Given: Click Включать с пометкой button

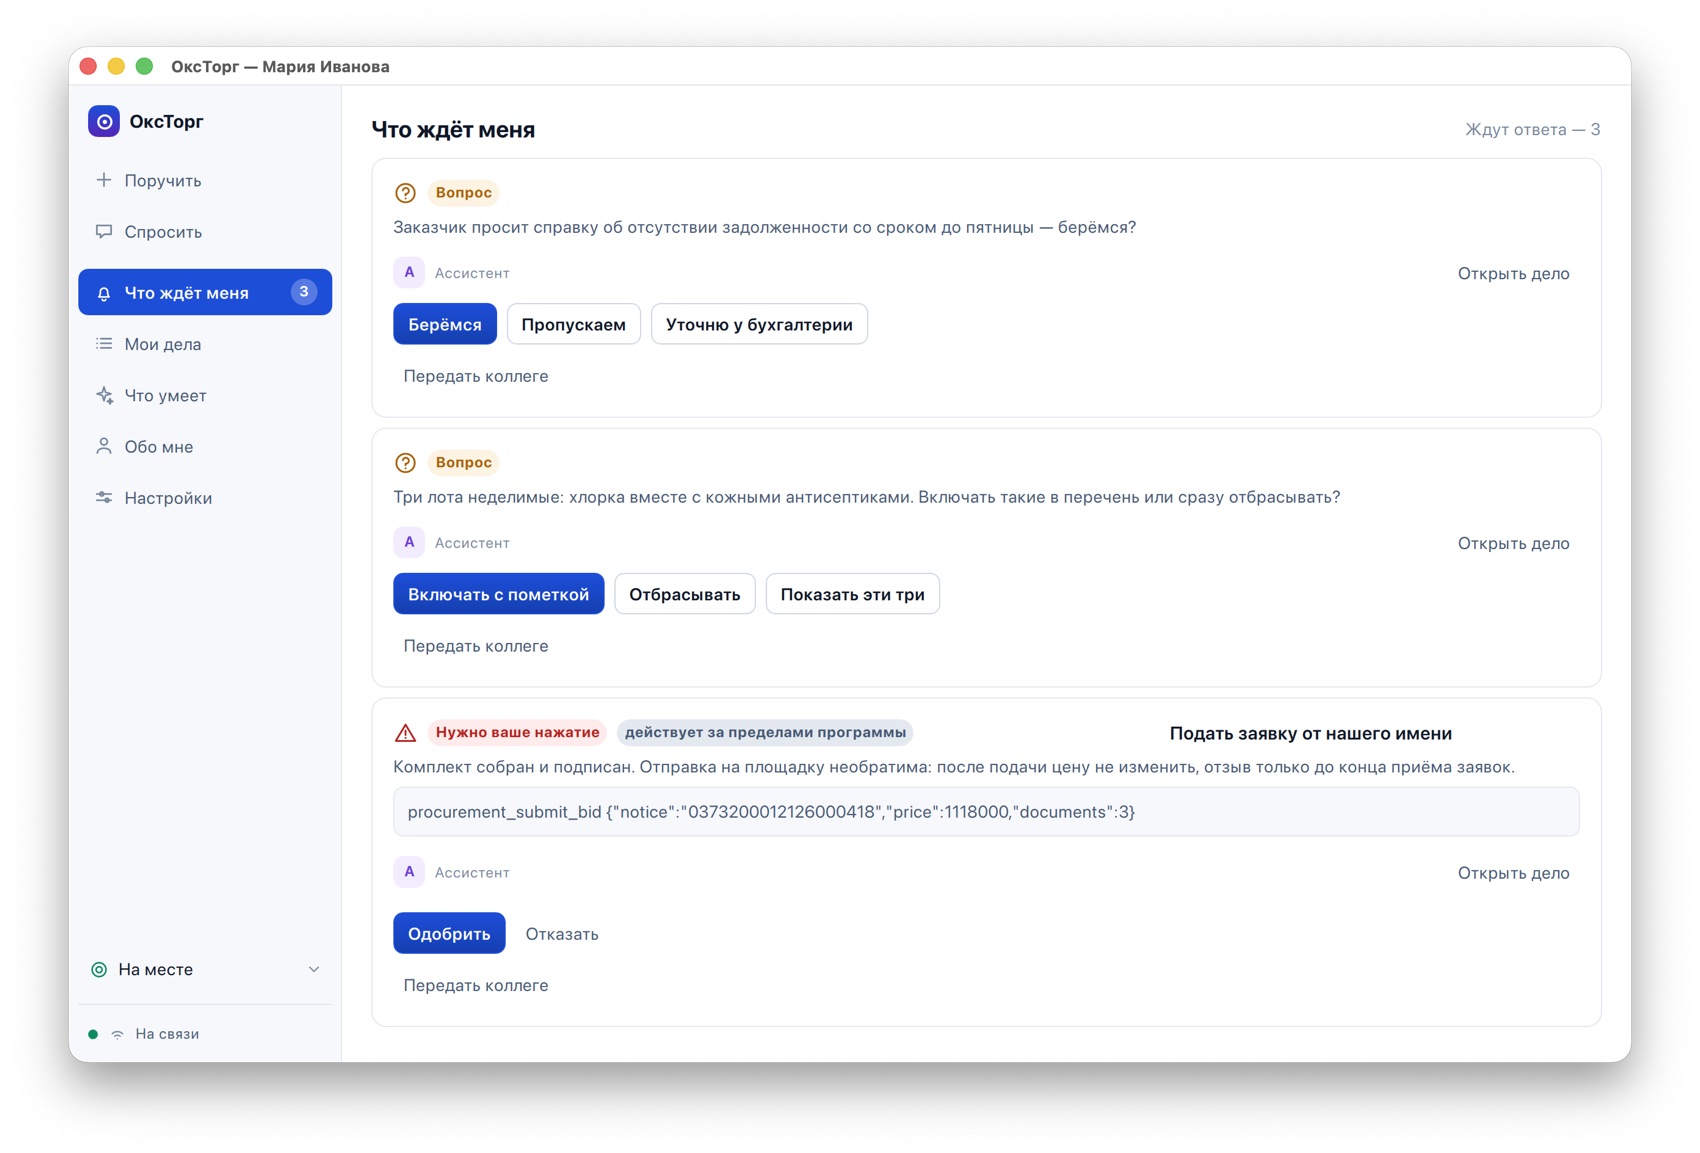Looking at the screenshot, I should click(x=498, y=594).
